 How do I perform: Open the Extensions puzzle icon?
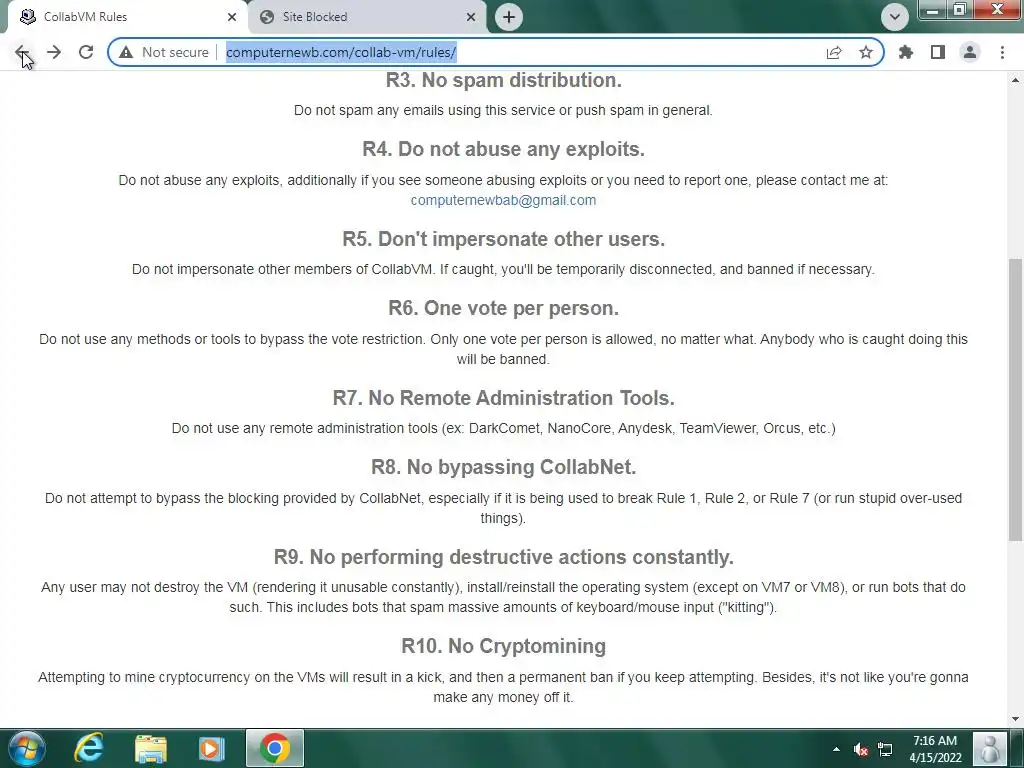(x=906, y=52)
